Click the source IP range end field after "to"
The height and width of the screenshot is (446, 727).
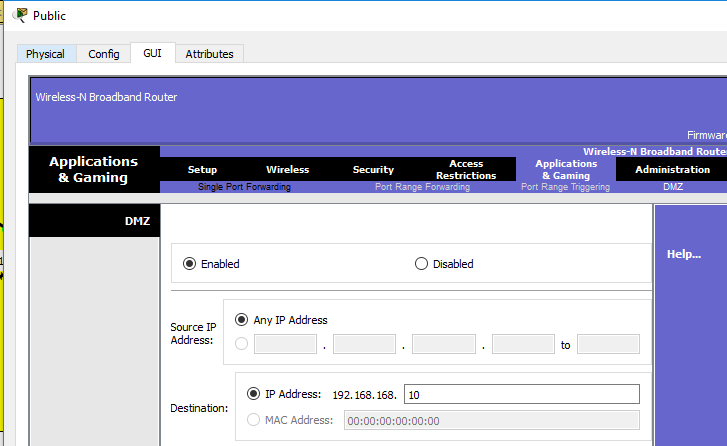click(608, 344)
